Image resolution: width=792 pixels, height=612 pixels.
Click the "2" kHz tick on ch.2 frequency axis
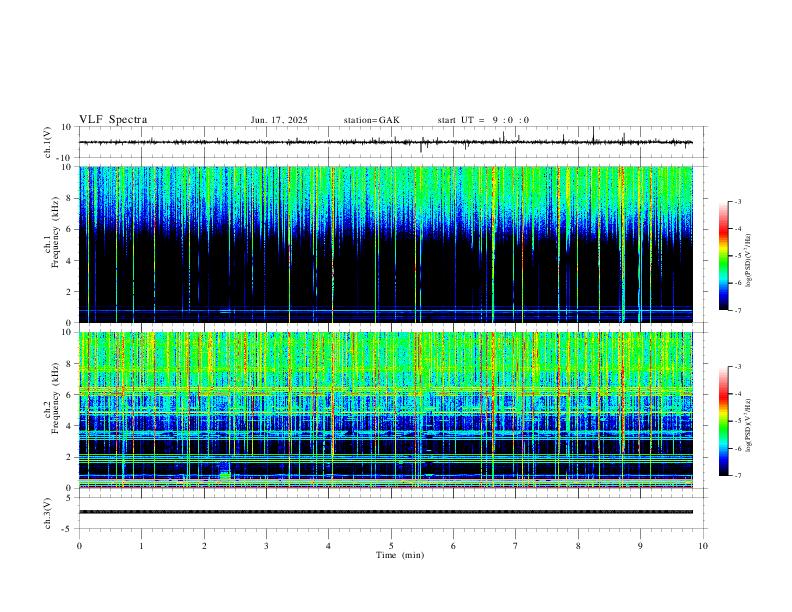(x=69, y=457)
